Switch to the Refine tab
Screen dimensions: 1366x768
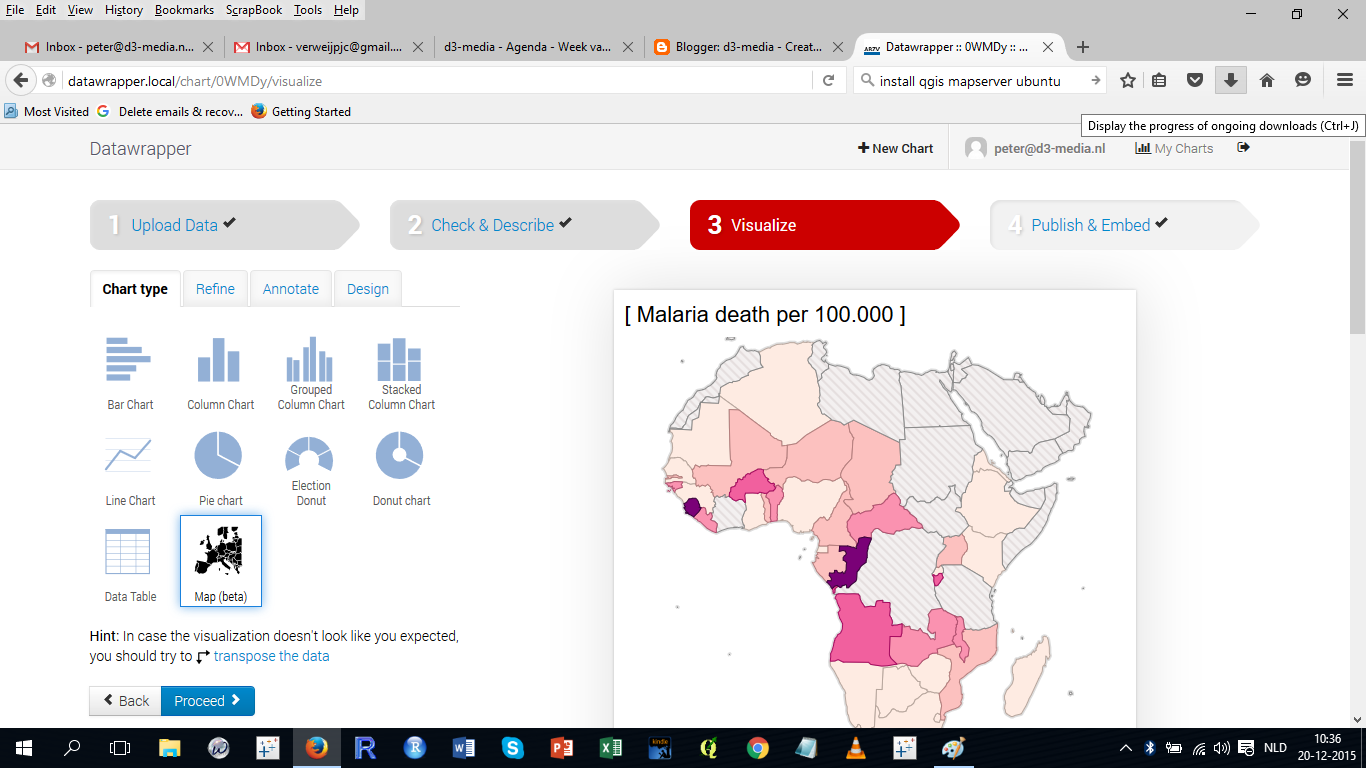[215, 288]
